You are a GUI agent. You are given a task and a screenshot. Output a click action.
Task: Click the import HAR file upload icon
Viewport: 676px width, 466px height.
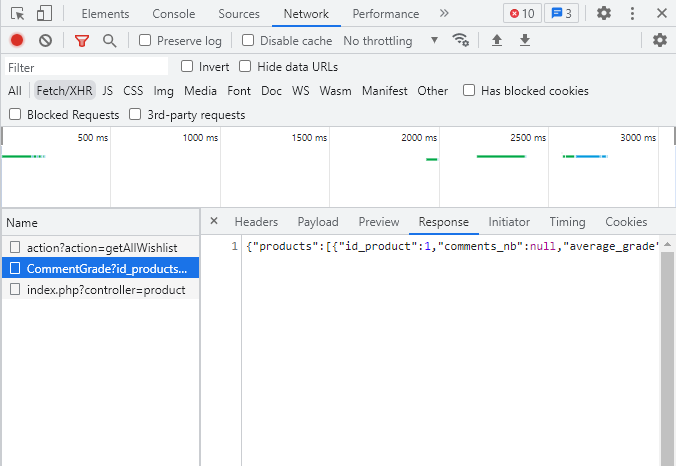tap(497, 40)
